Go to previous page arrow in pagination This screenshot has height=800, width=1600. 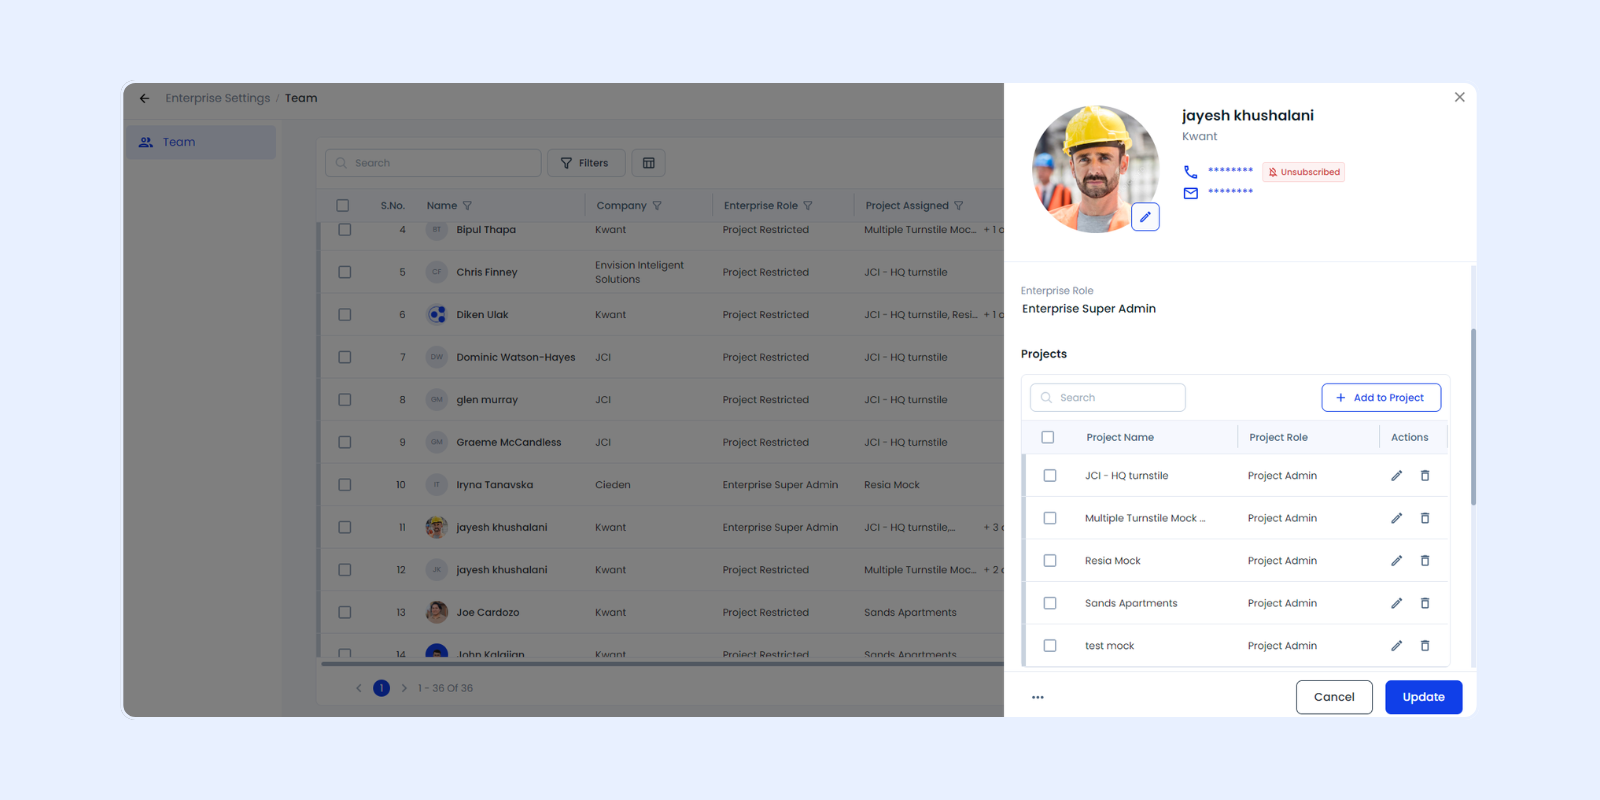pos(359,688)
